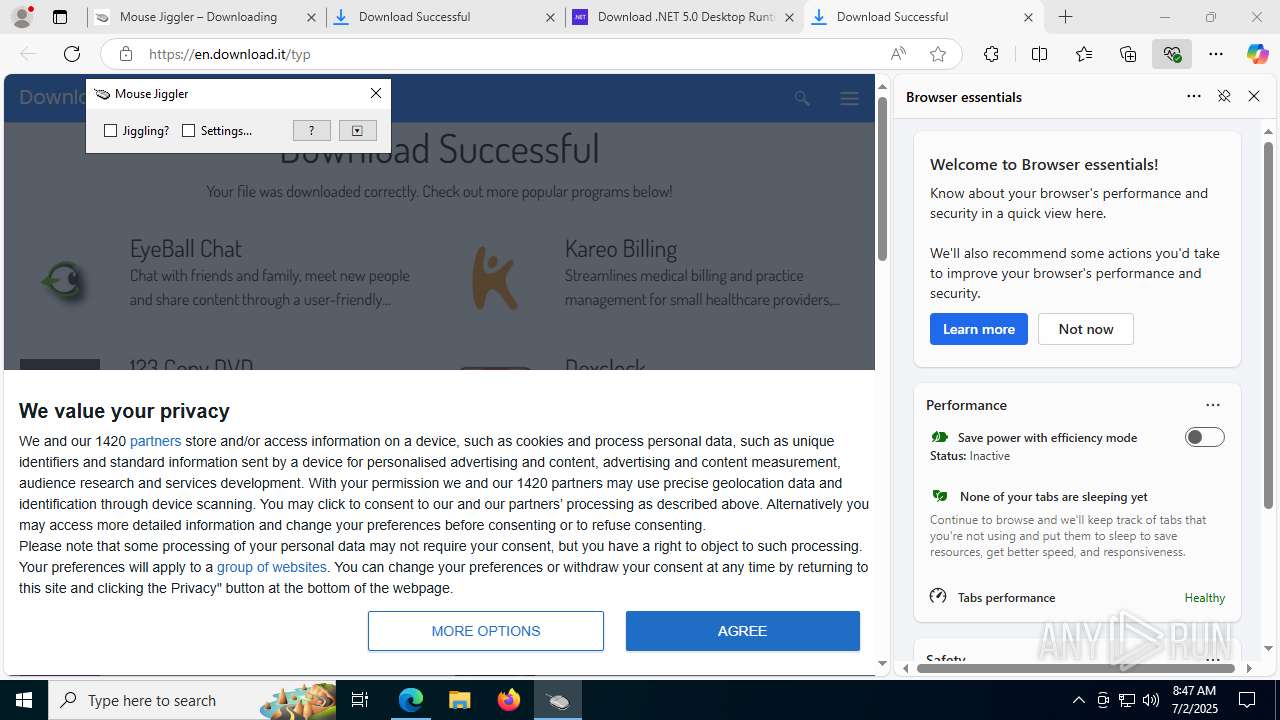Enable the Settings... checkbox in Mouse Jiggler

pyautogui.click(x=188, y=131)
